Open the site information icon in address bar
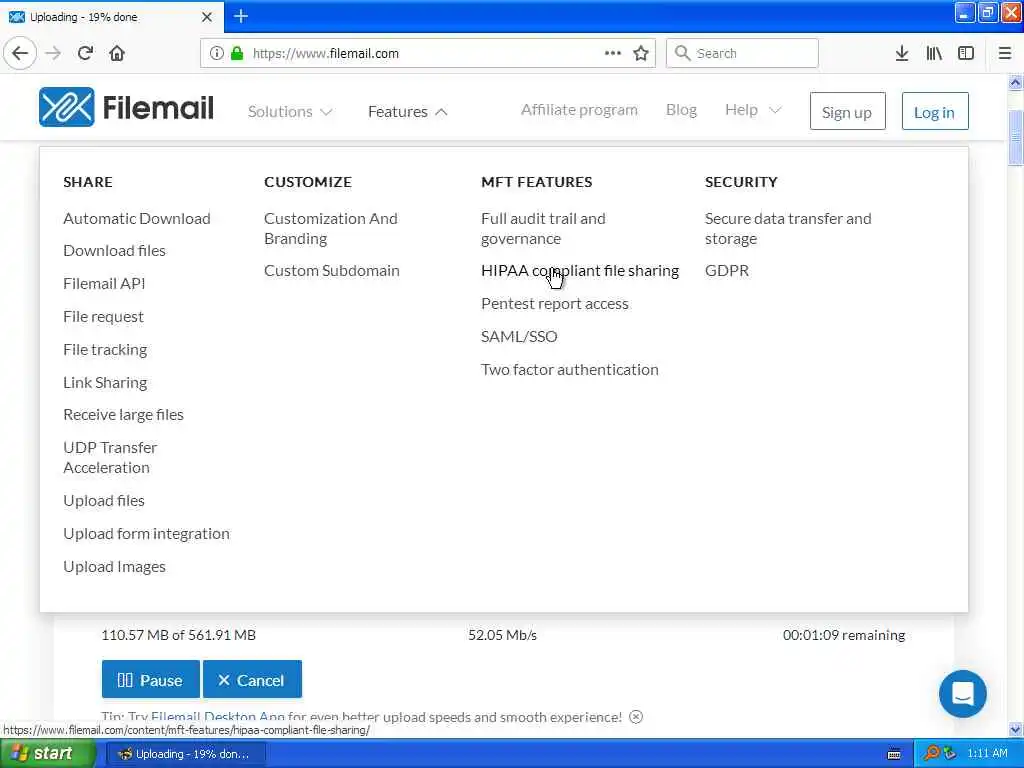Image resolution: width=1024 pixels, height=768 pixels. click(216, 54)
